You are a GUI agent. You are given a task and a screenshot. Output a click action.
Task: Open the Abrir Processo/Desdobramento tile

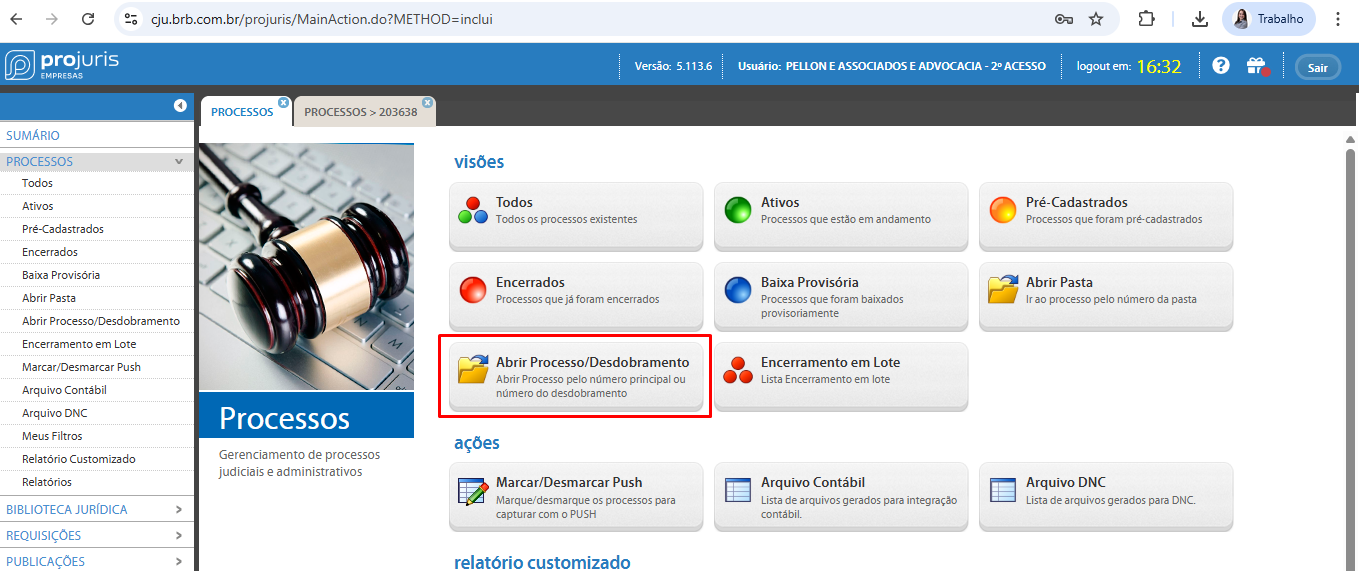tap(575, 377)
